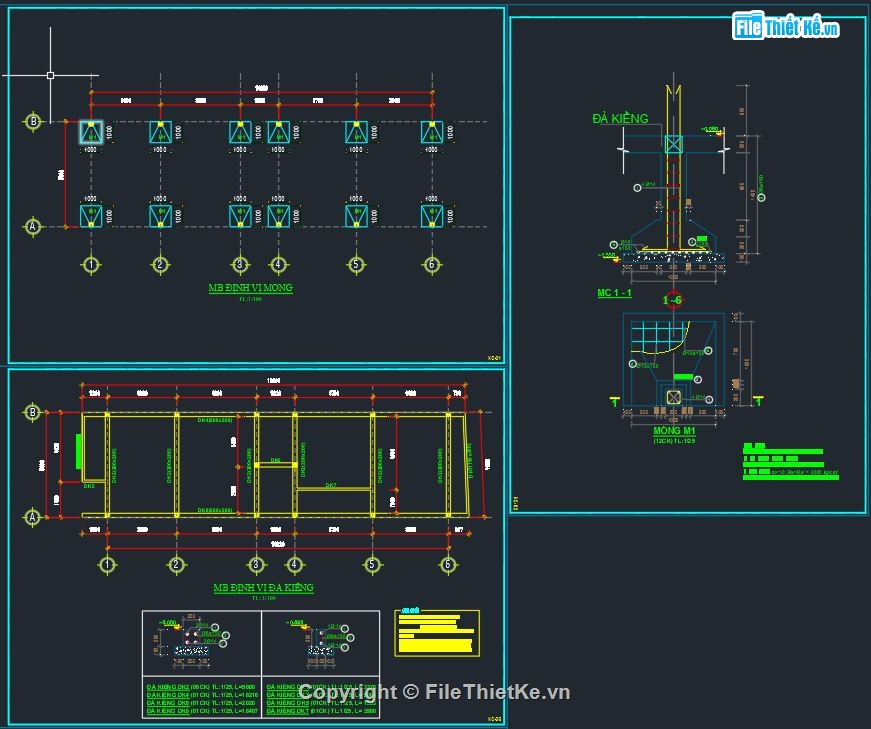Select footing M1 at grid B-6 in MB ĐỊNH VỊ MÓNG plan

click(432, 132)
